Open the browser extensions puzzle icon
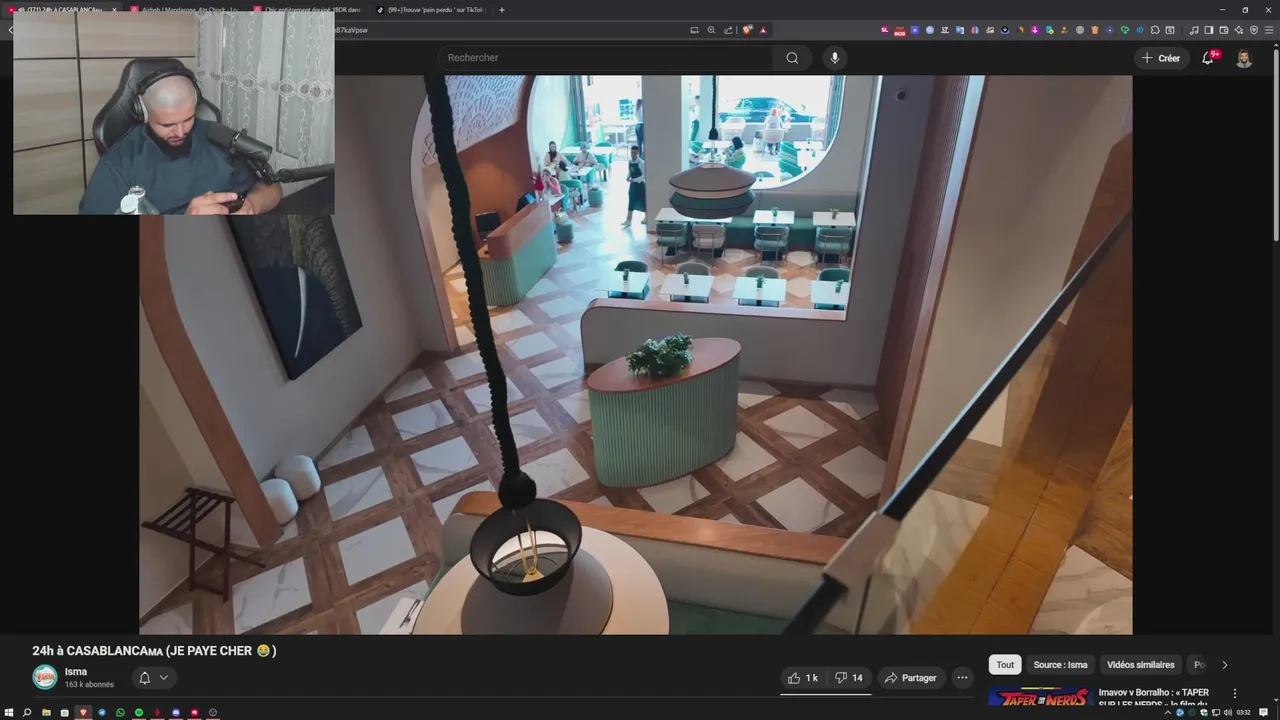Image resolution: width=1280 pixels, height=720 pixels. [1155, 30]
